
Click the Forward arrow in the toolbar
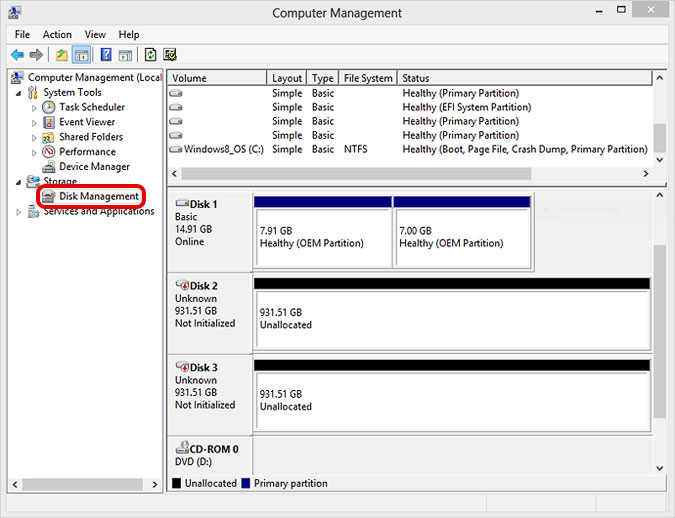(36, 55)
